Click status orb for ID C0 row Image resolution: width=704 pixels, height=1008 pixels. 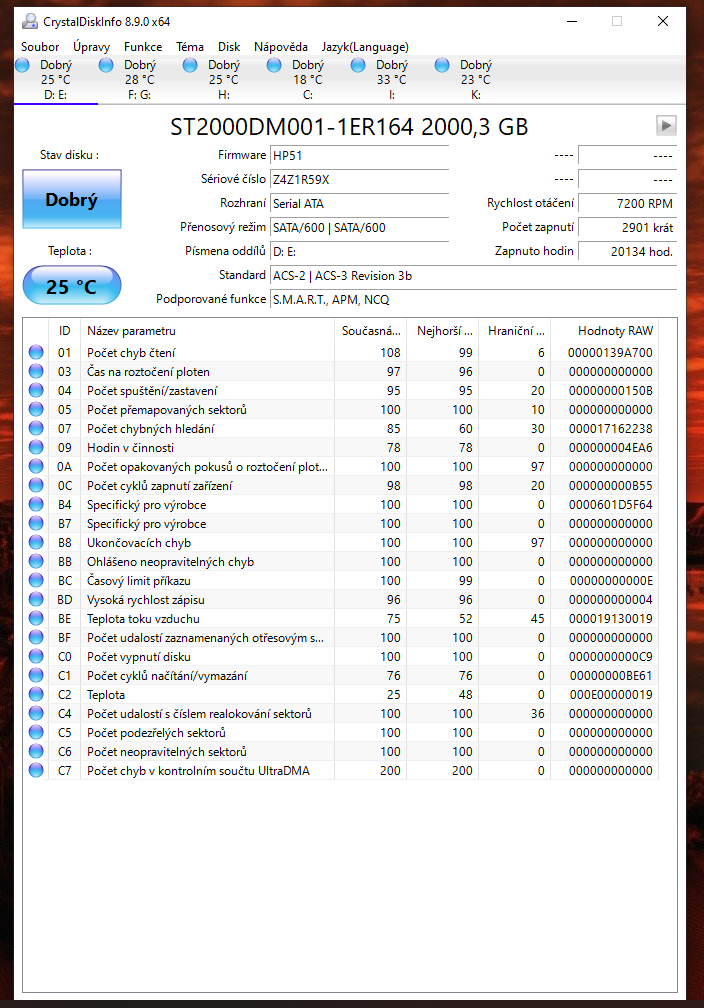36,656
